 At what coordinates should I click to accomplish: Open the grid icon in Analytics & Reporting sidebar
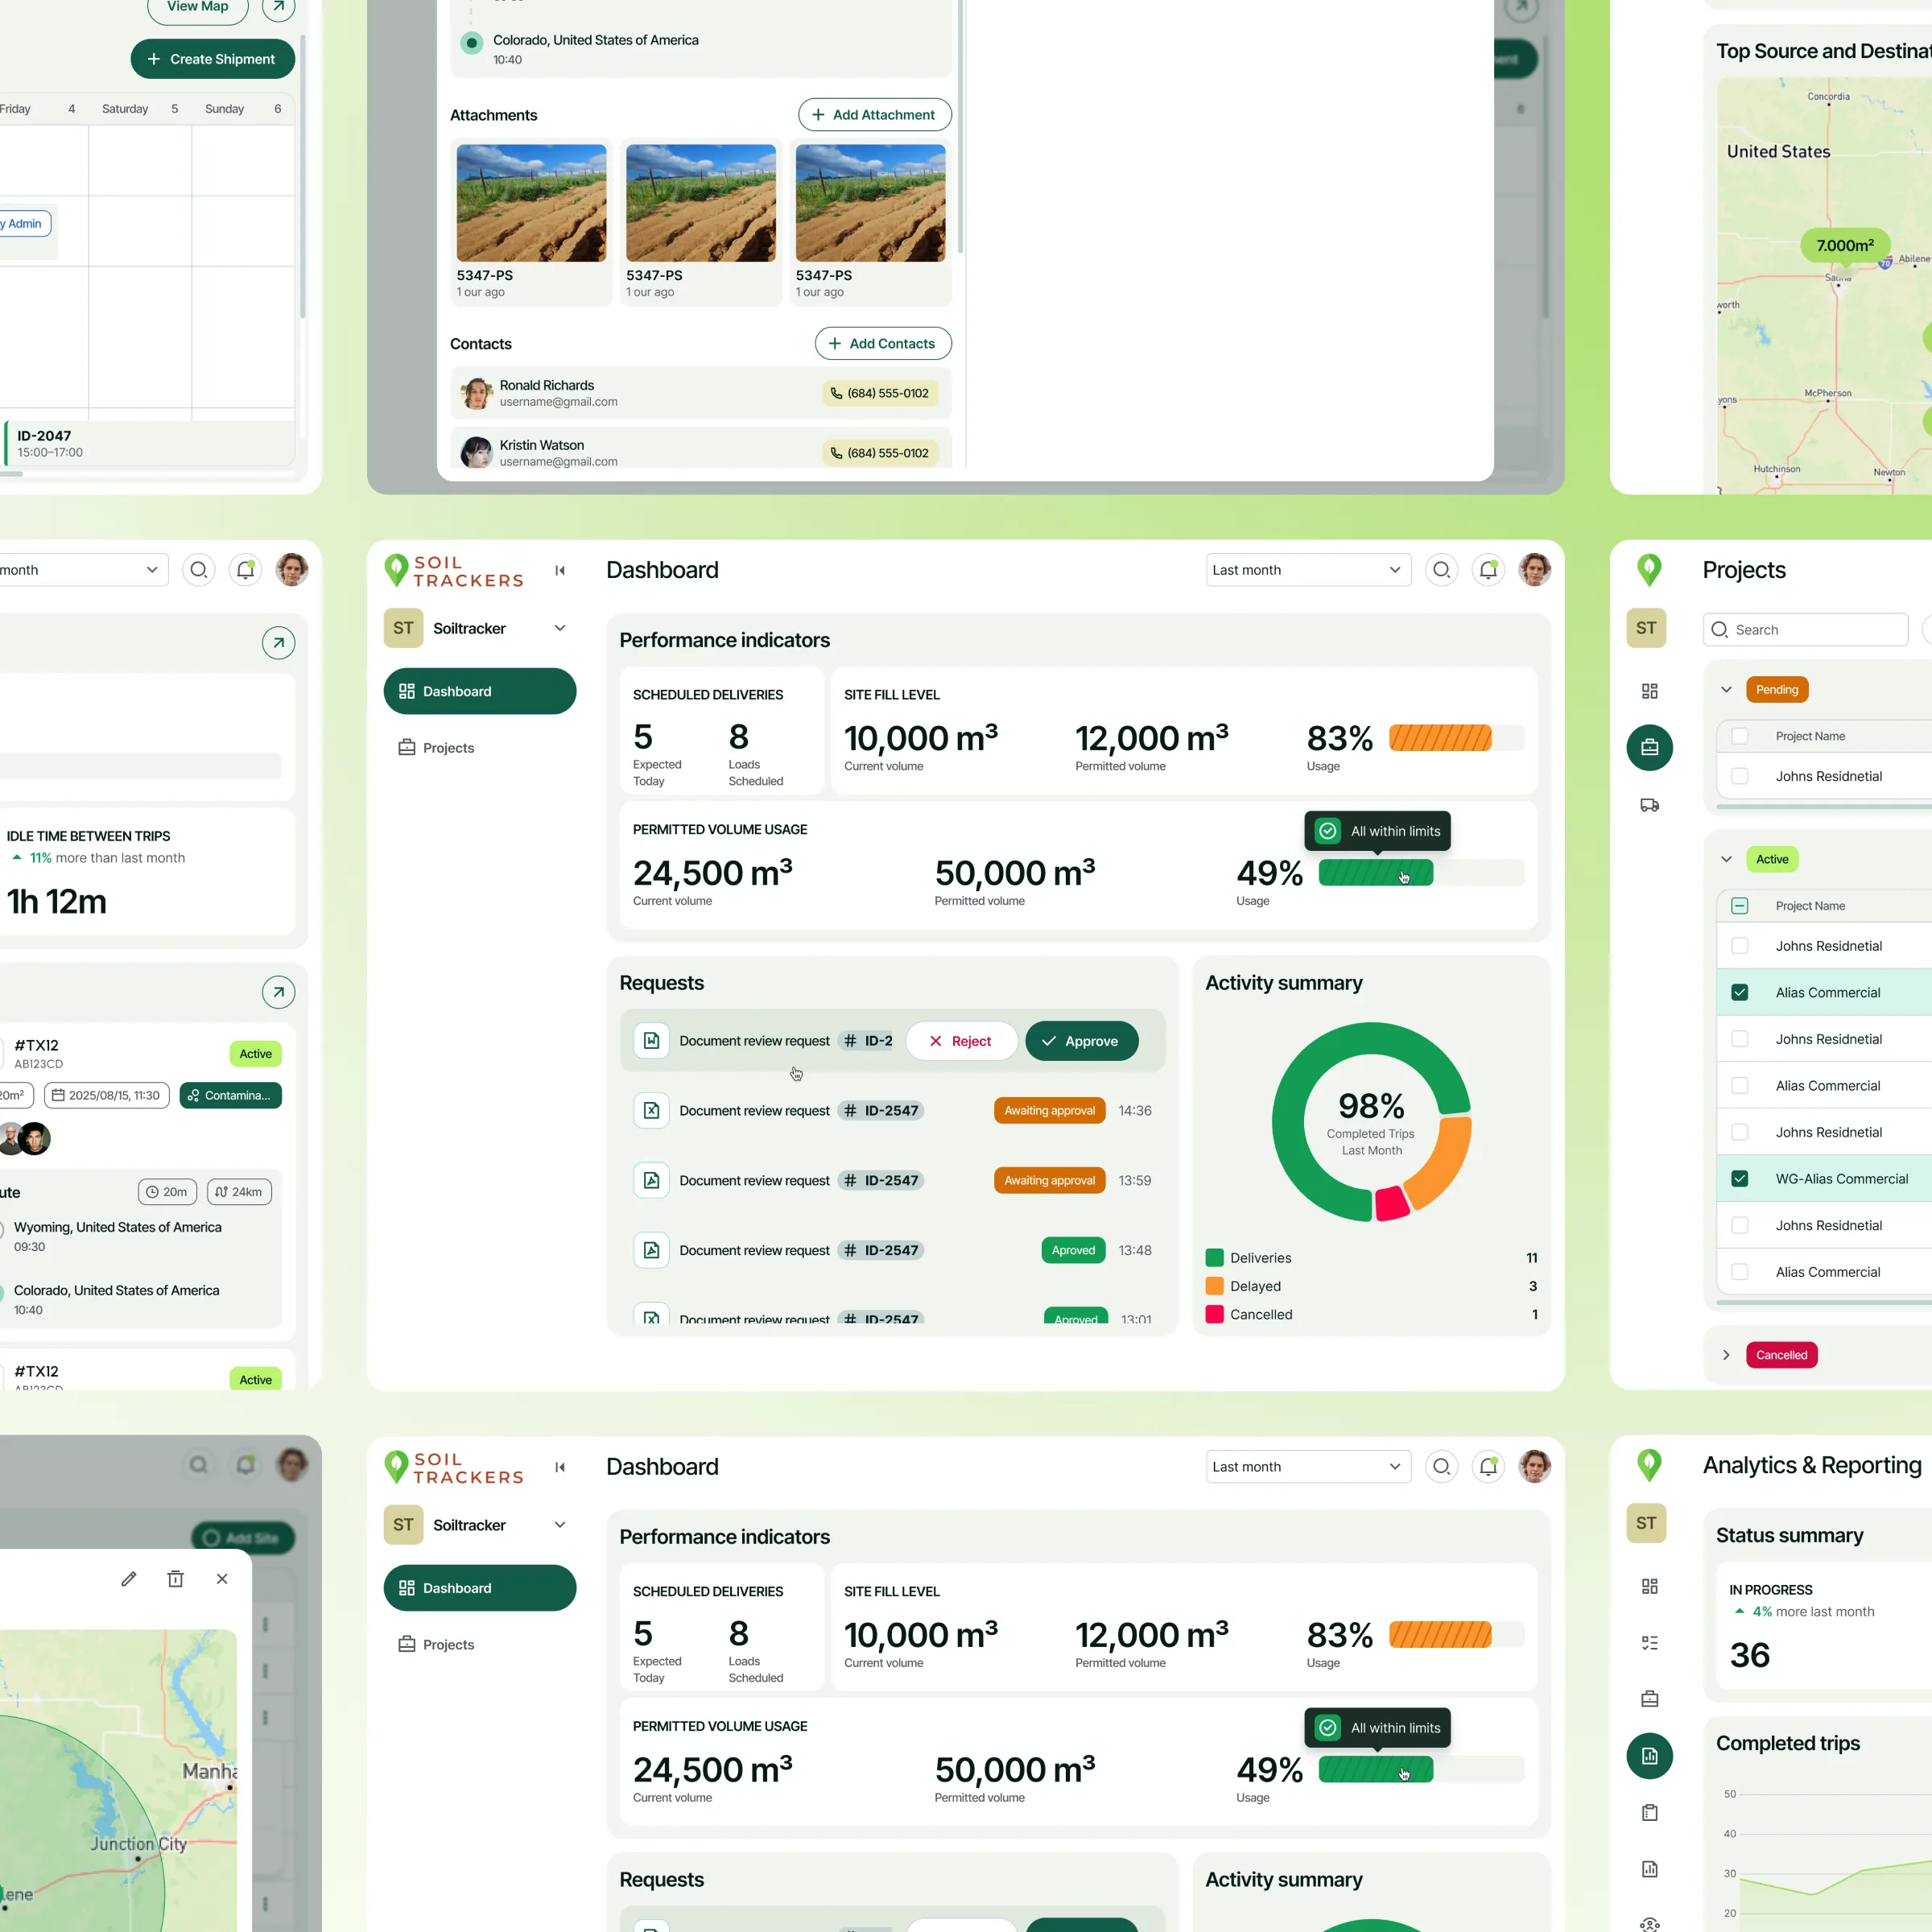pos(1650,1586)
